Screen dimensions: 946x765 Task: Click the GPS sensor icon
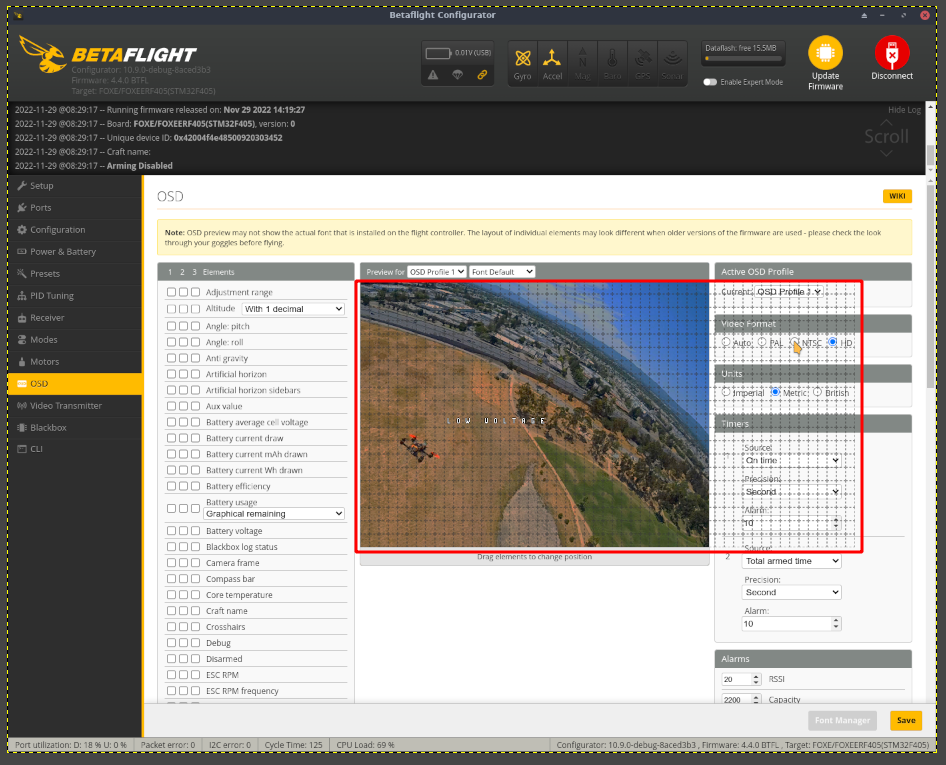(643, 61)
